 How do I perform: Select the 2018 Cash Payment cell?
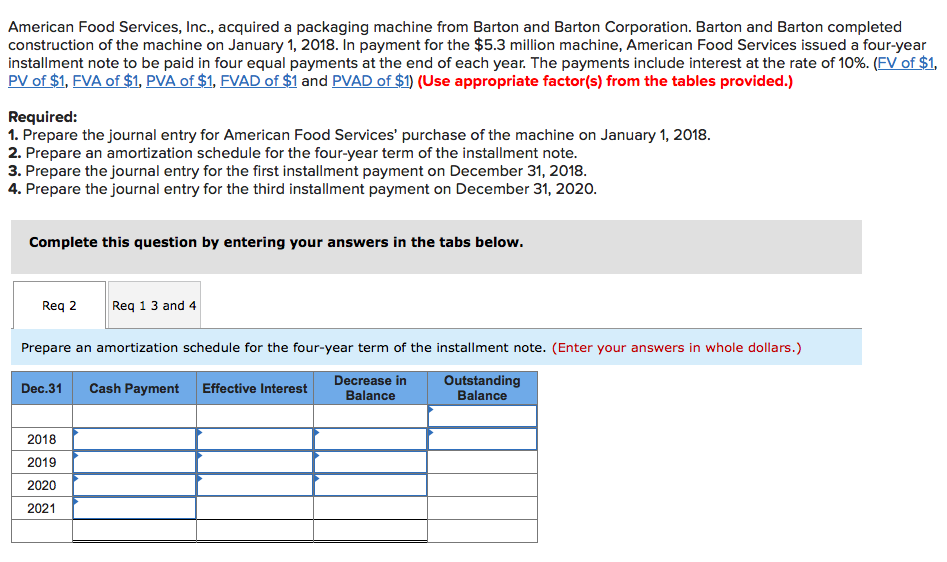pos(134,439)
